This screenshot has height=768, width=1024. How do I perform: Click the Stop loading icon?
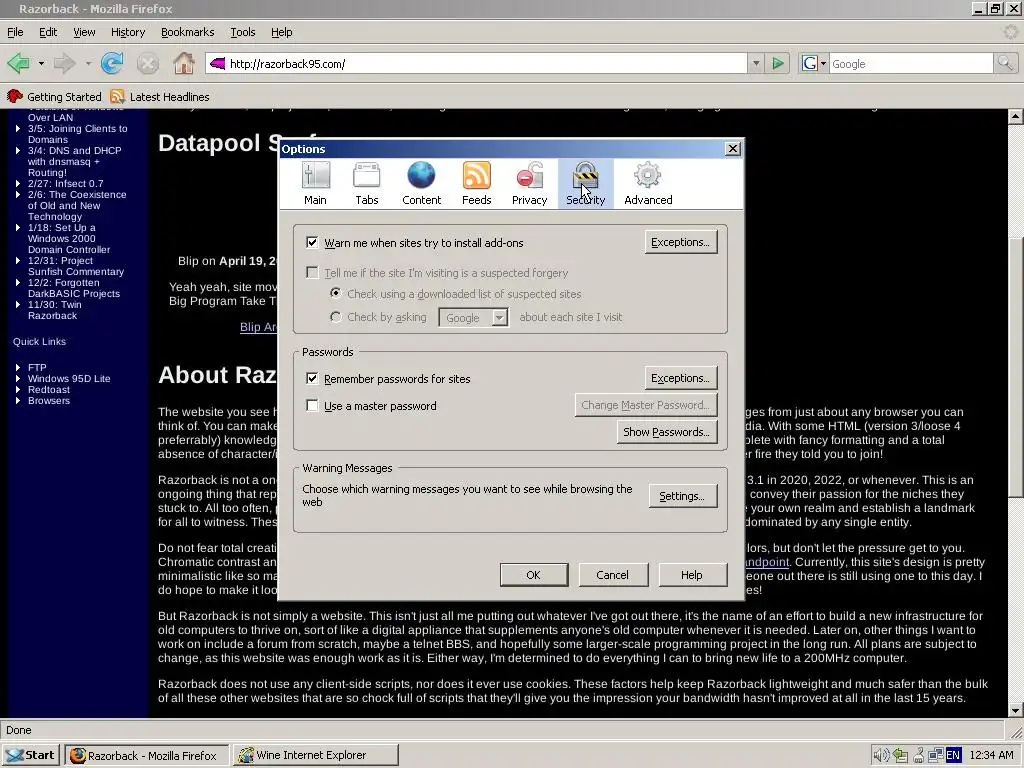(x=148, y=63)
